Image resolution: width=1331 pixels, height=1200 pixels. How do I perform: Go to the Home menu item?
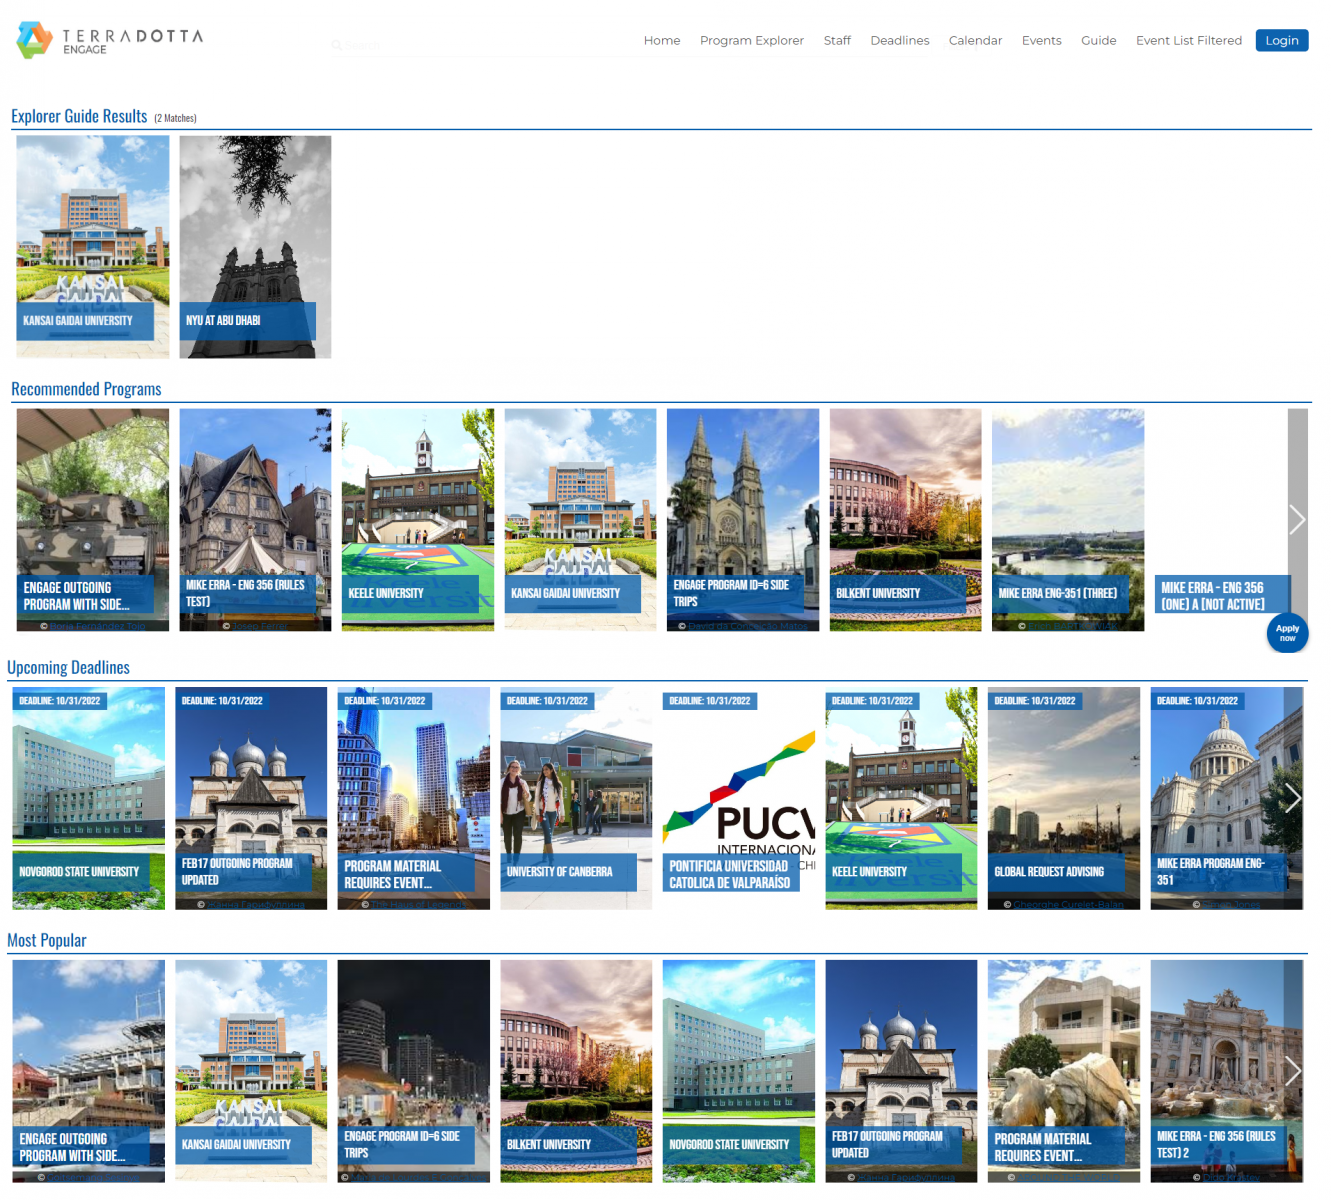click(662, 41)
